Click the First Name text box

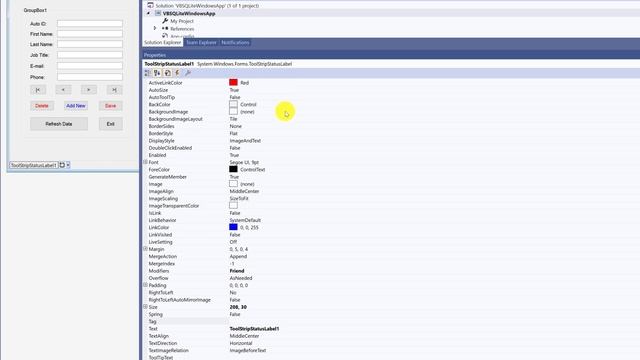tap(90, 34)
